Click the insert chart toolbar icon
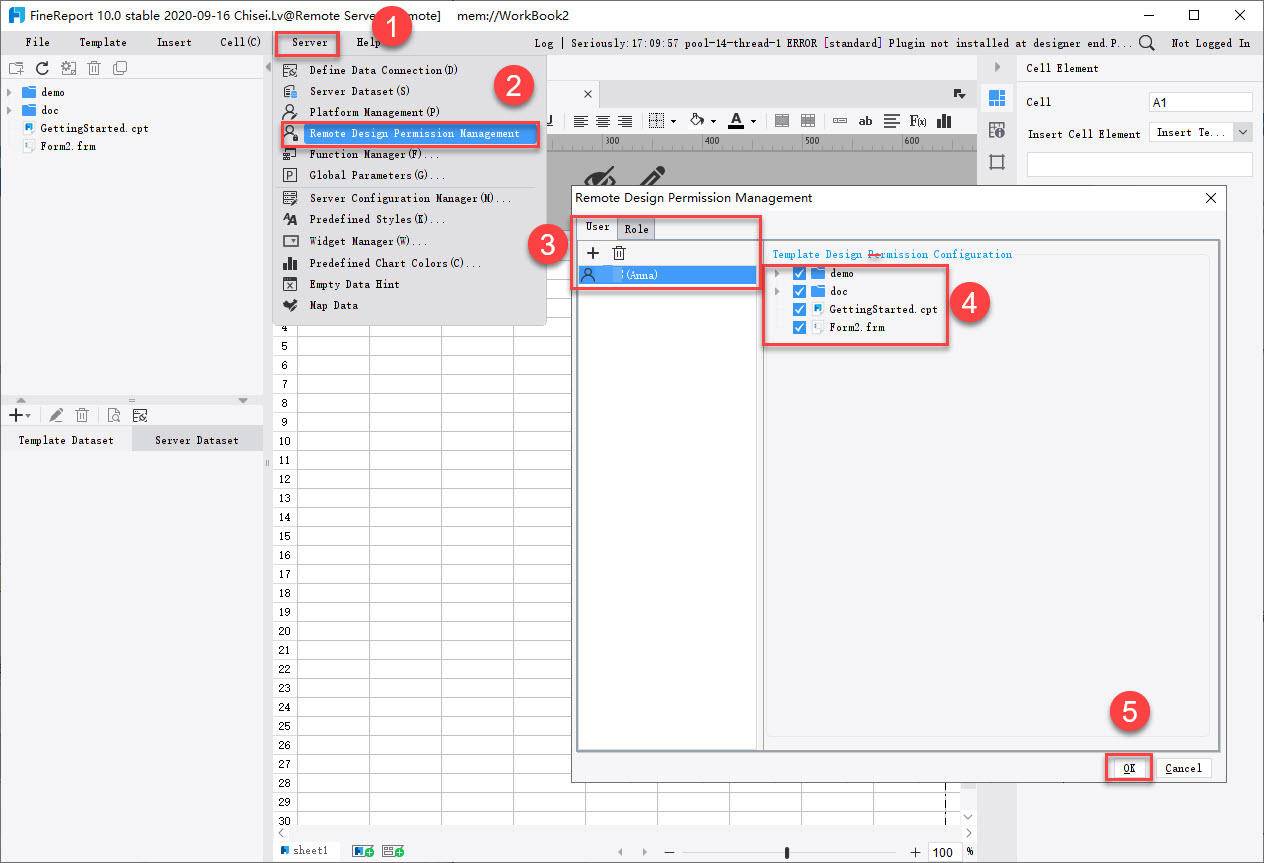This screenshot has height=863, width=1264. (x=942, y=121)
